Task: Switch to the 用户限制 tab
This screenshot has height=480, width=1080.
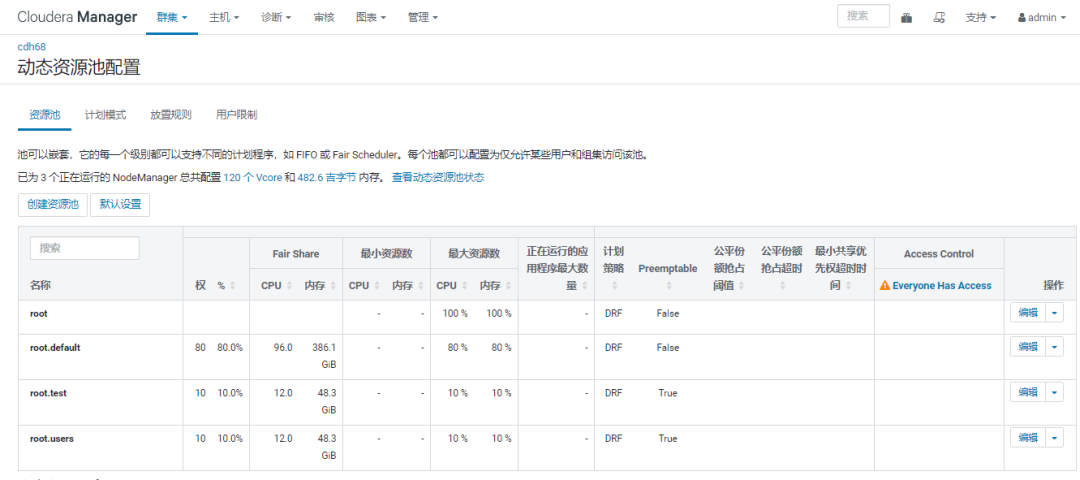Action: tap(236, 115)
